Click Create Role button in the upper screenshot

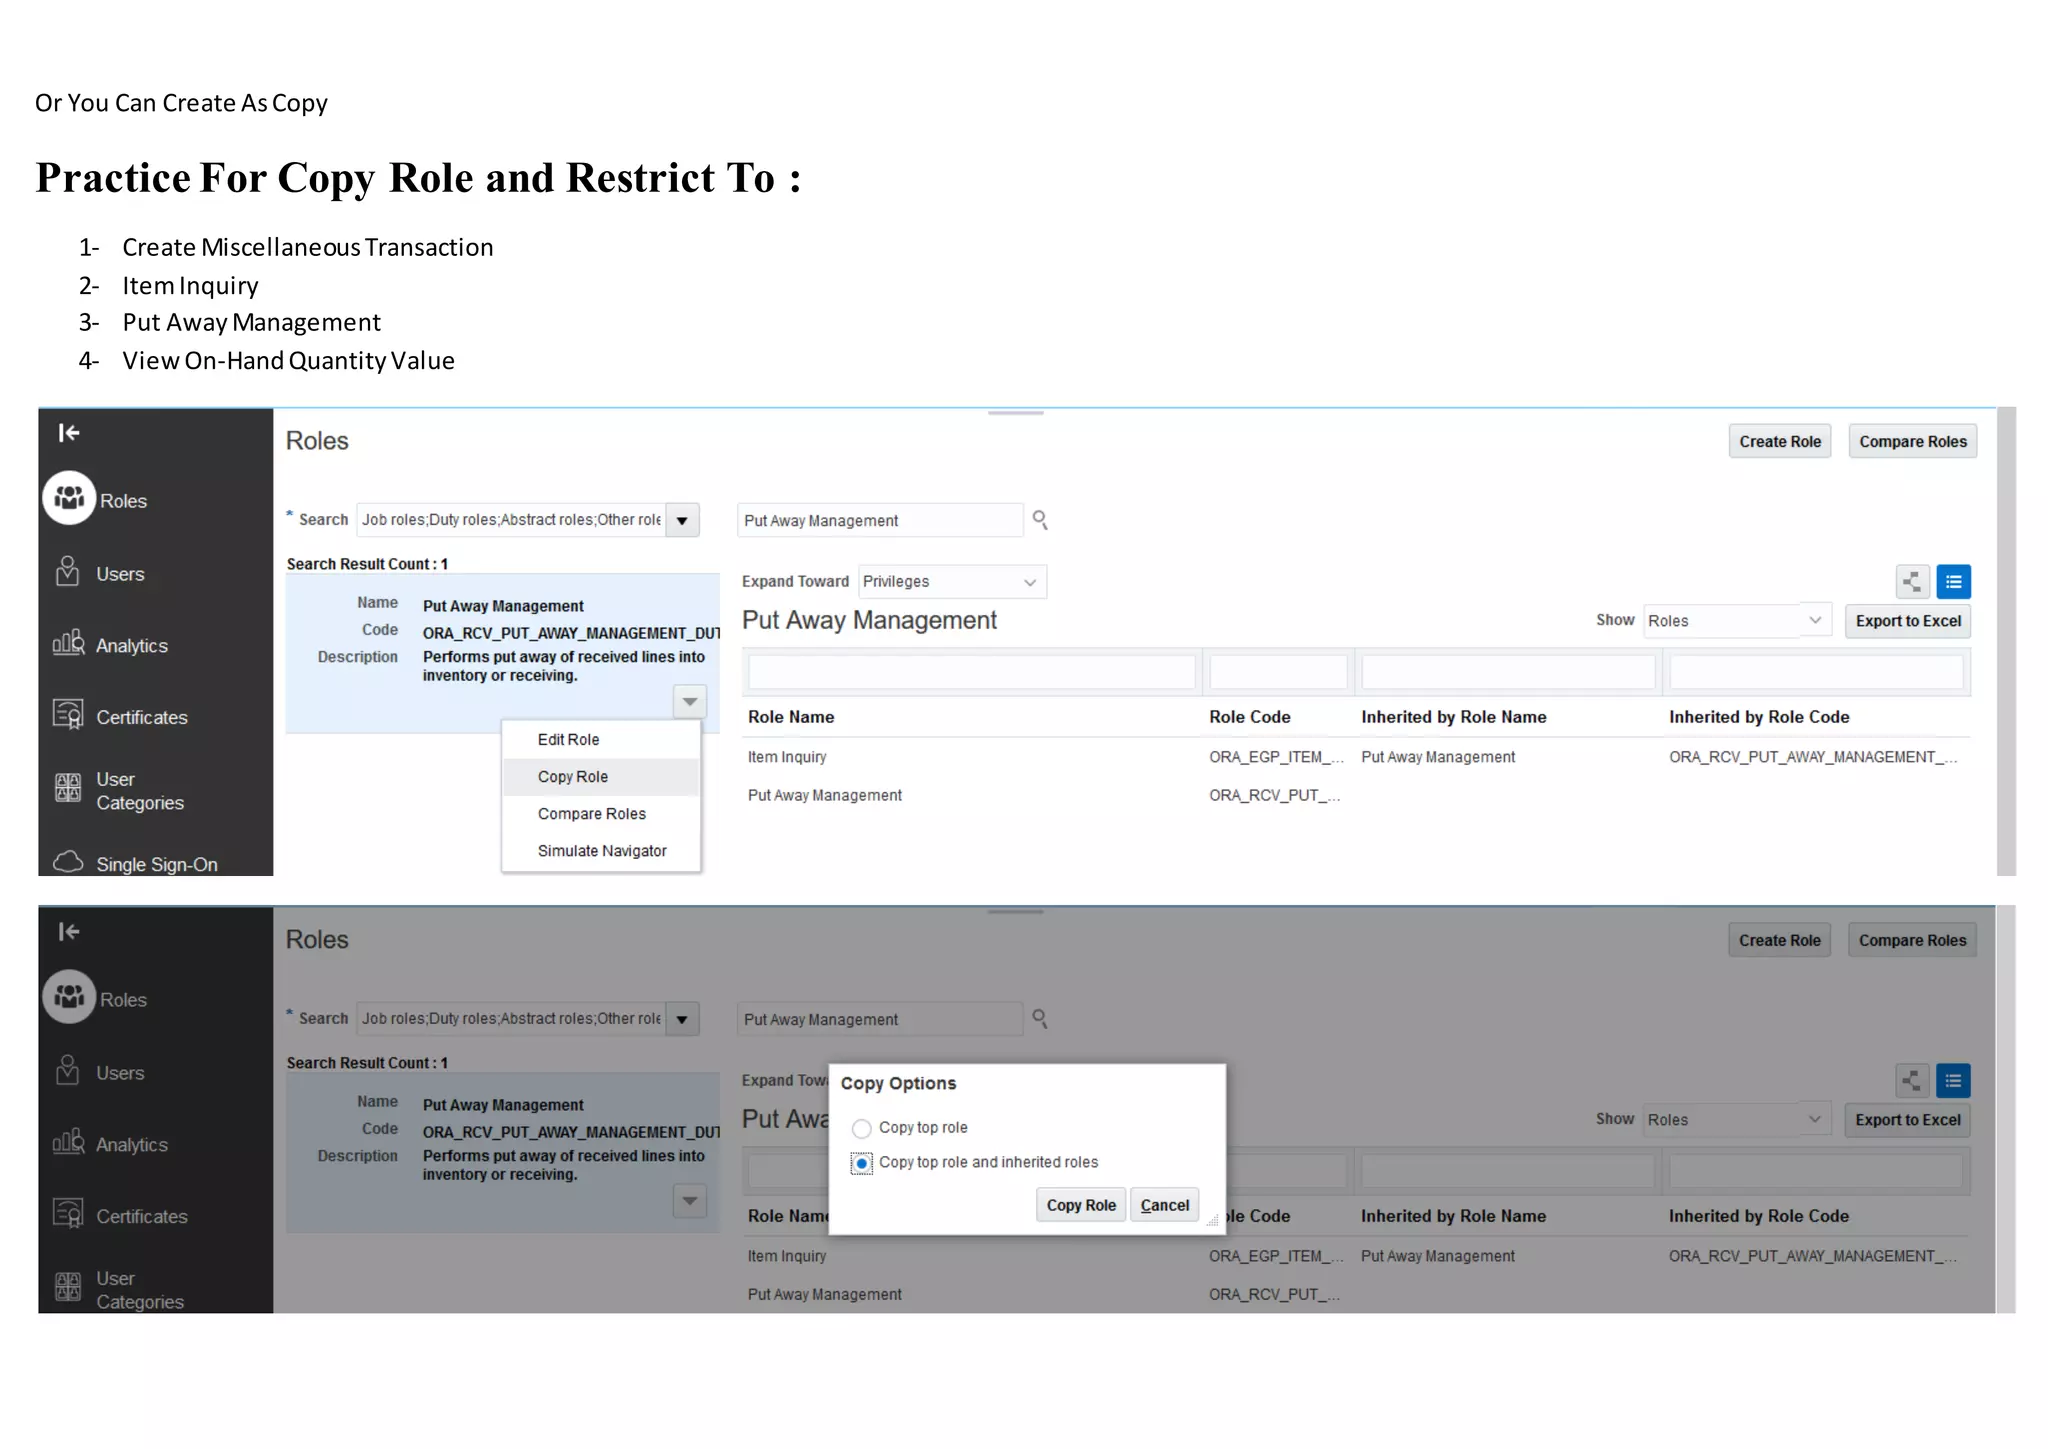coord(1780,442)
